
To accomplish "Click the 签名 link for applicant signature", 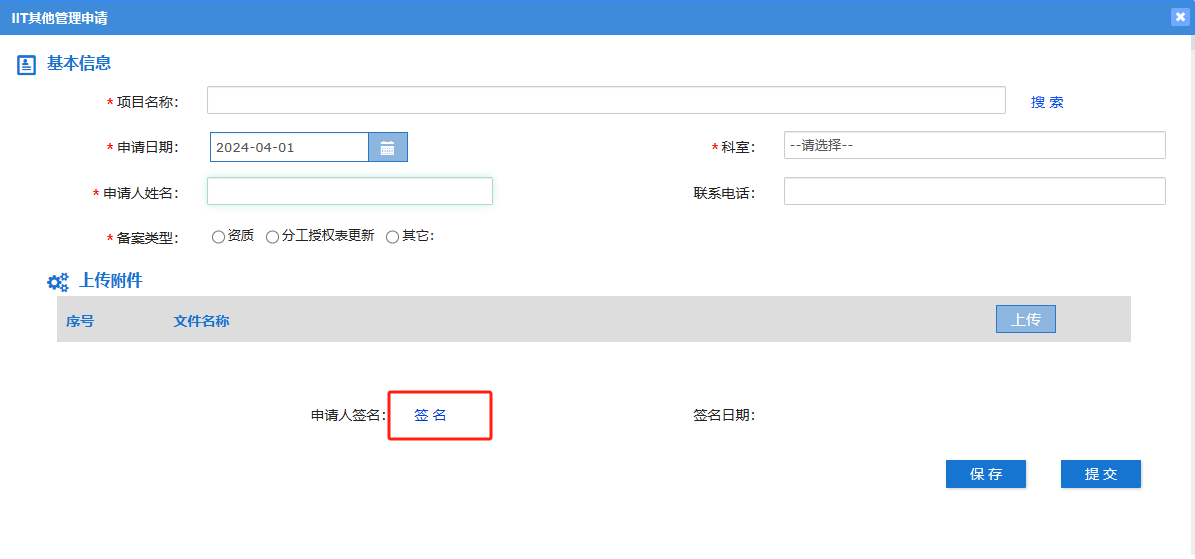I will click(x=430, y=415).
